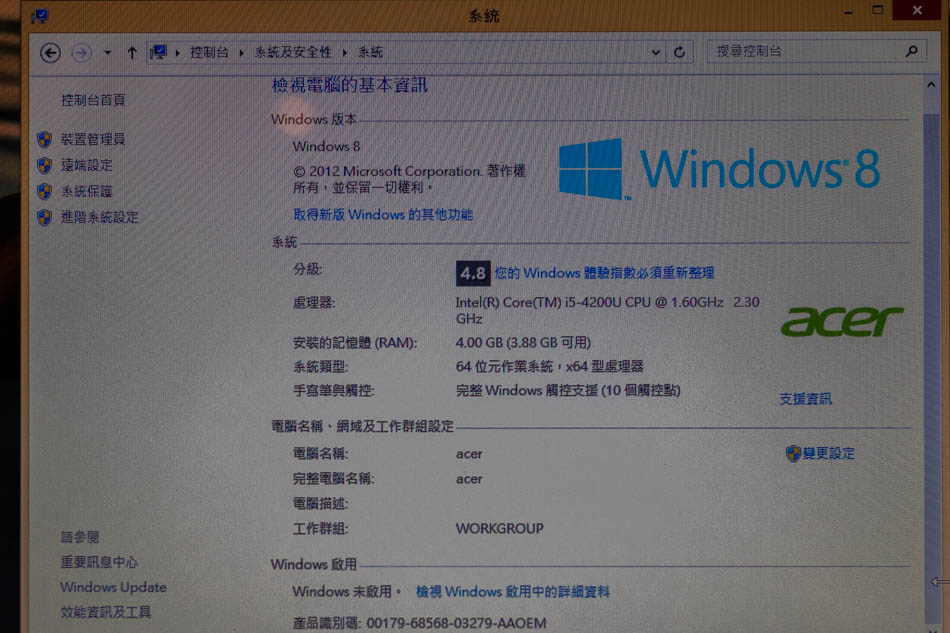The height and width of the screenshot is (633, 950).
Task: Click the WORKGROUP workgroup value
Action: (x=500, y=529)
